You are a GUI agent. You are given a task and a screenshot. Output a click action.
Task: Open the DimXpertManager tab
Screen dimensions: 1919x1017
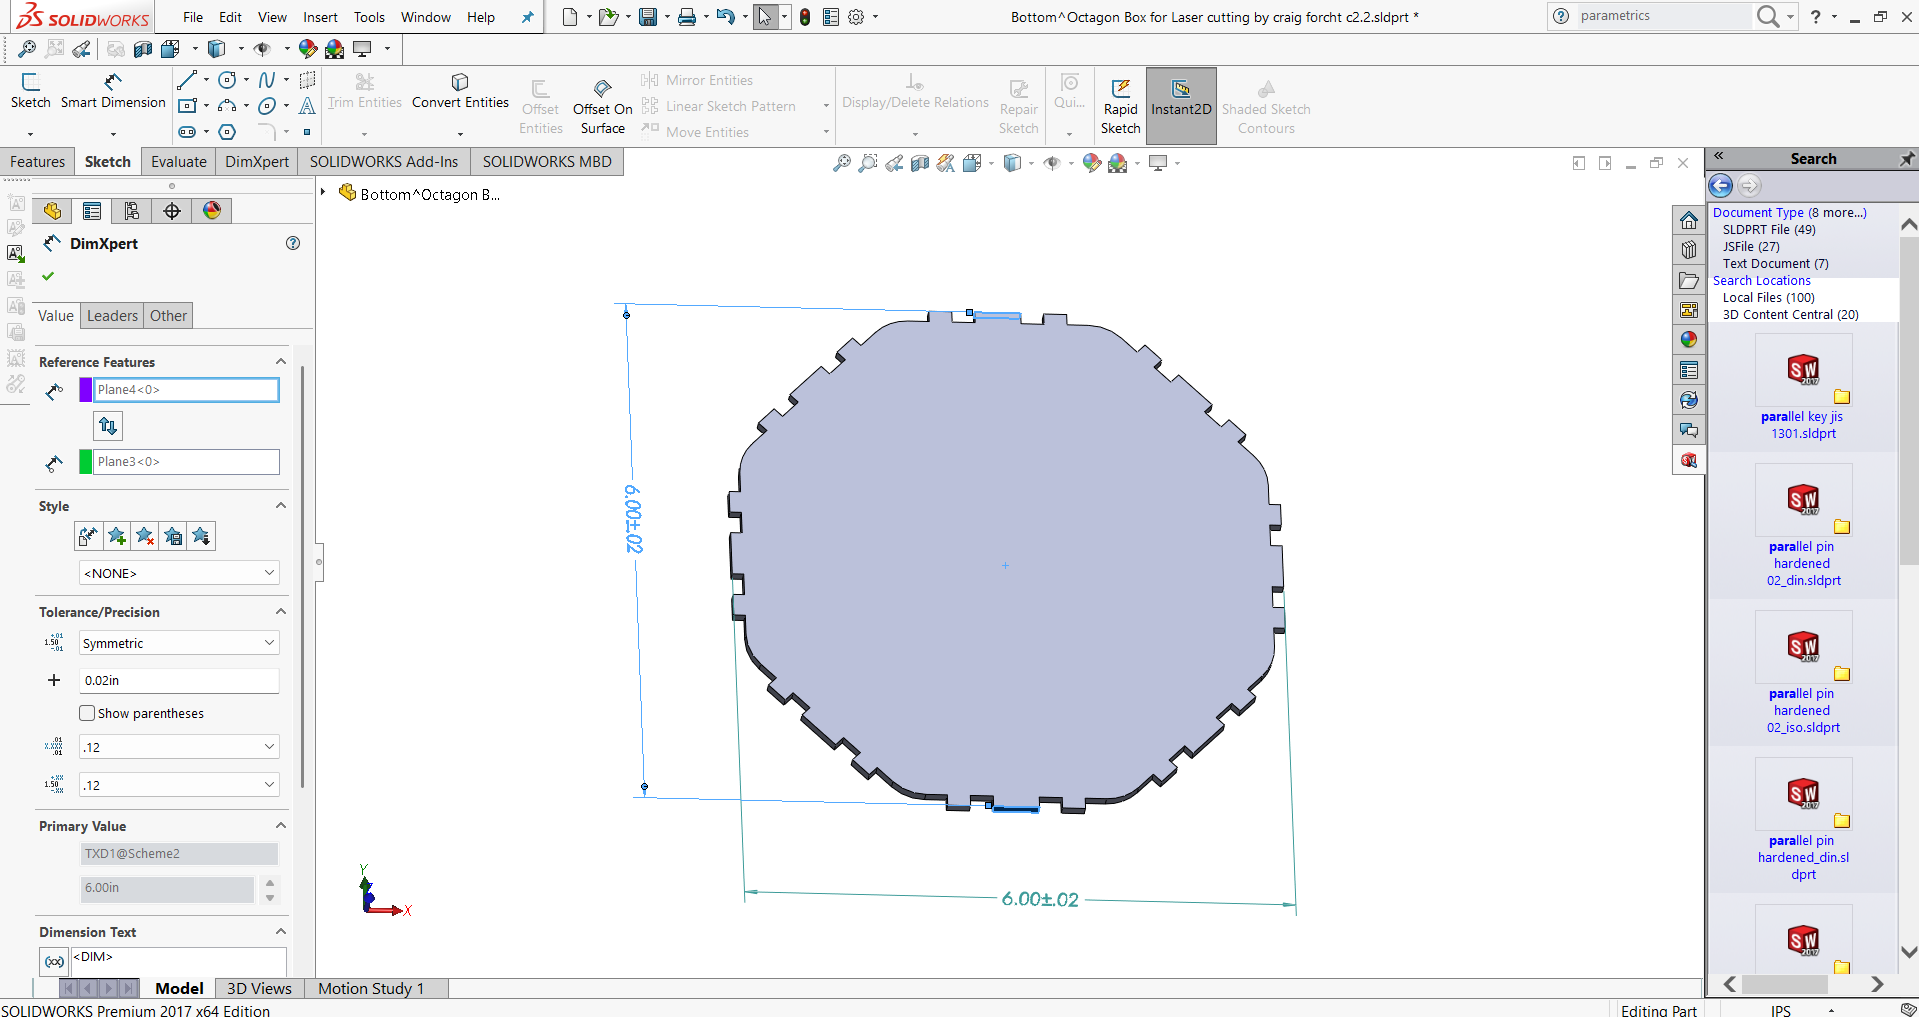tap(172, 211)
